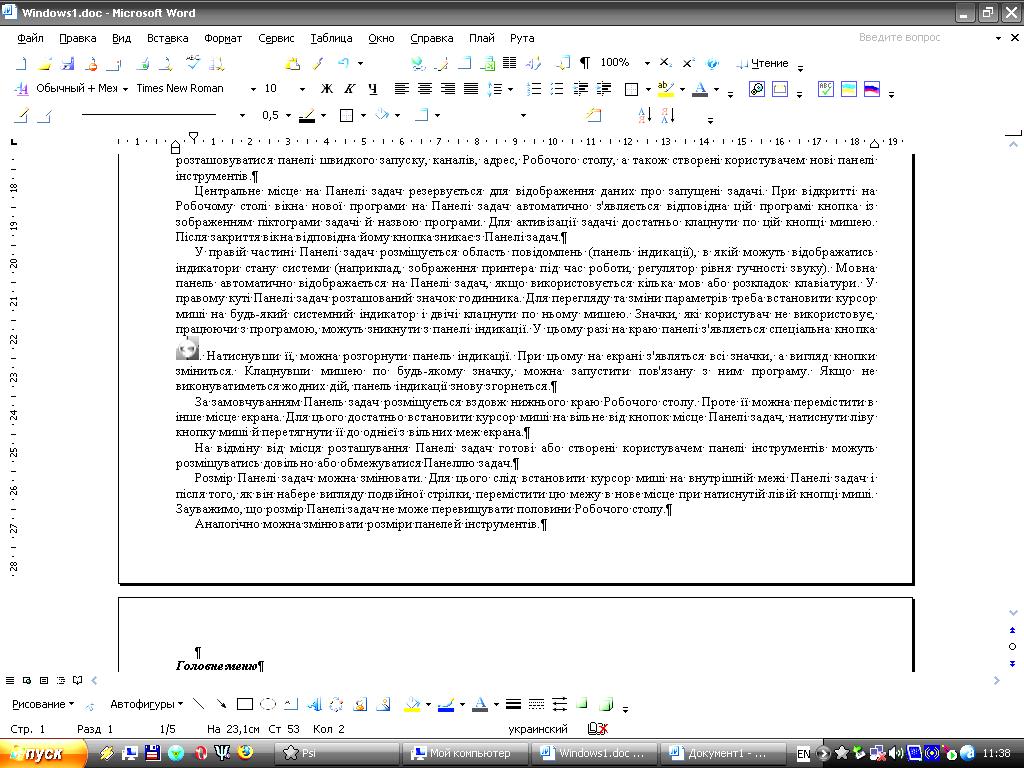Type a question in Введите вопрос box
Viewport: 1024px width, 768px height.
click(x=924, y=38)
